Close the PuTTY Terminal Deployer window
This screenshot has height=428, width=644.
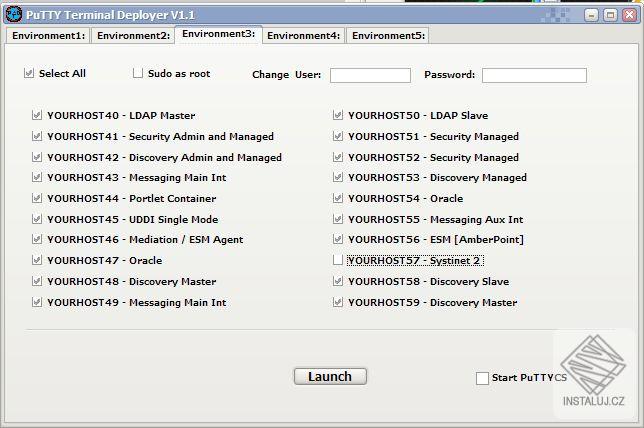[628, 14]
